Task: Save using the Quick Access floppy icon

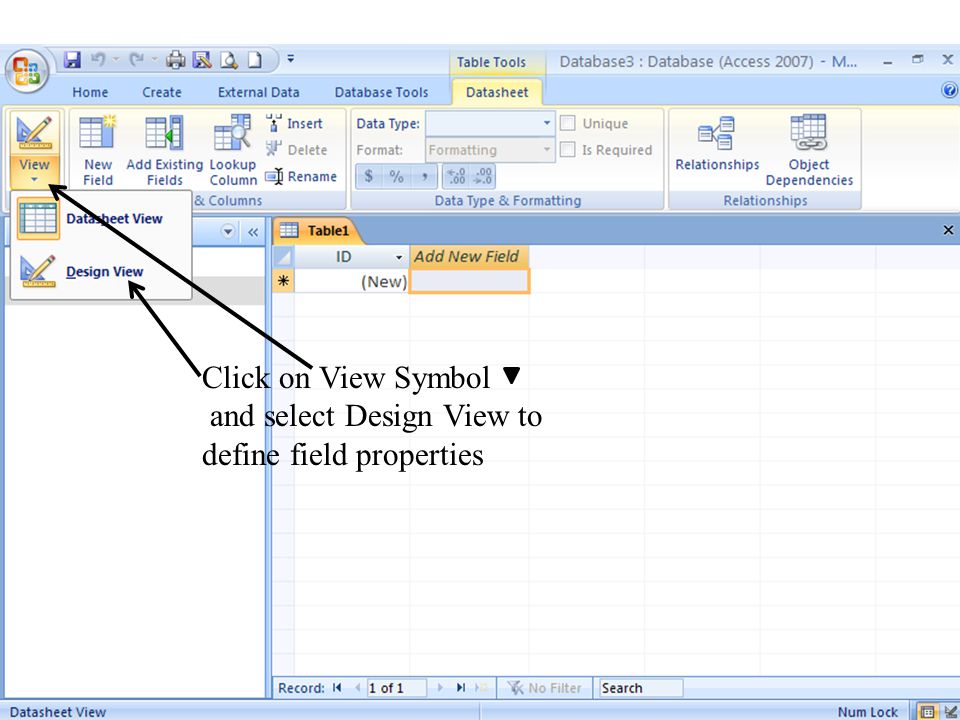Action: 72,59
